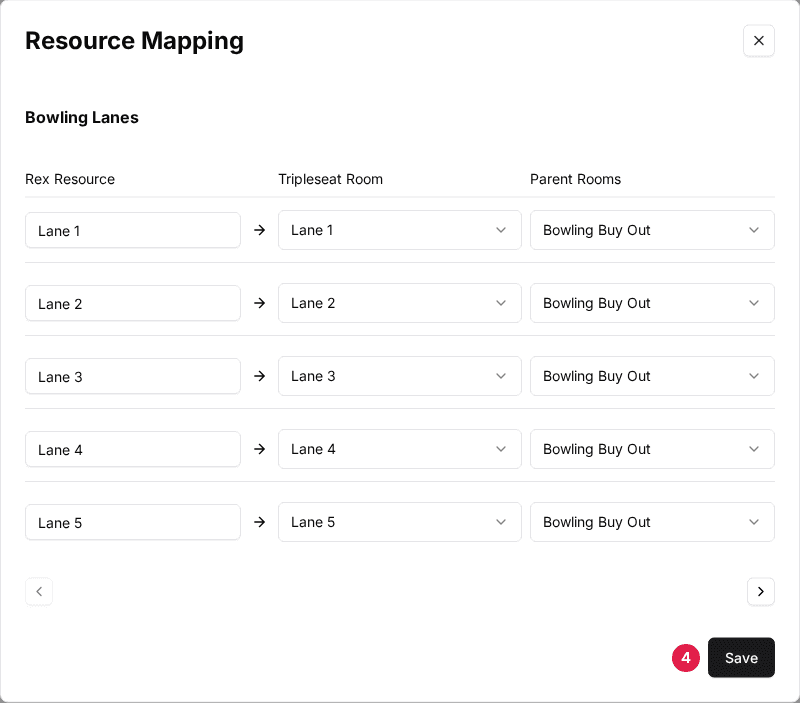The height and width of the screenshot is (703, 800).
Task: Go to previous page of mappings
Action: pyautogui.click(x=39, y=591)
